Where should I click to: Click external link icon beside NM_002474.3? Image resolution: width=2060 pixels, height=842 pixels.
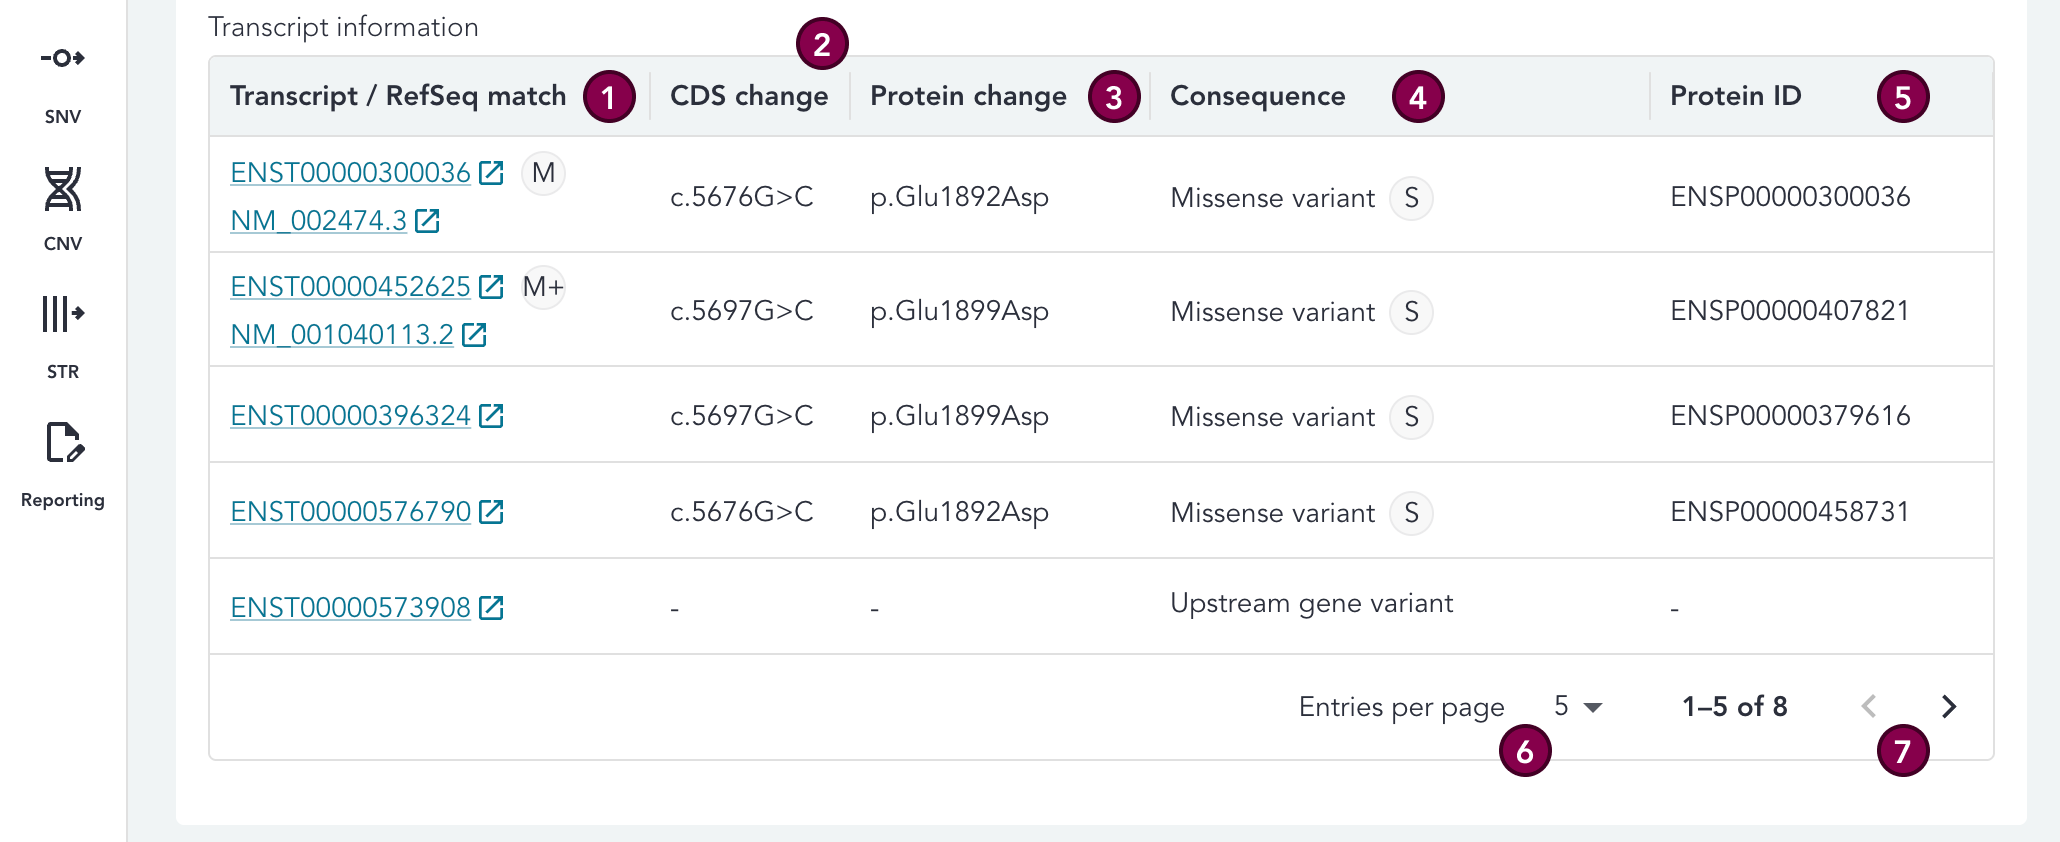point(427,221)
